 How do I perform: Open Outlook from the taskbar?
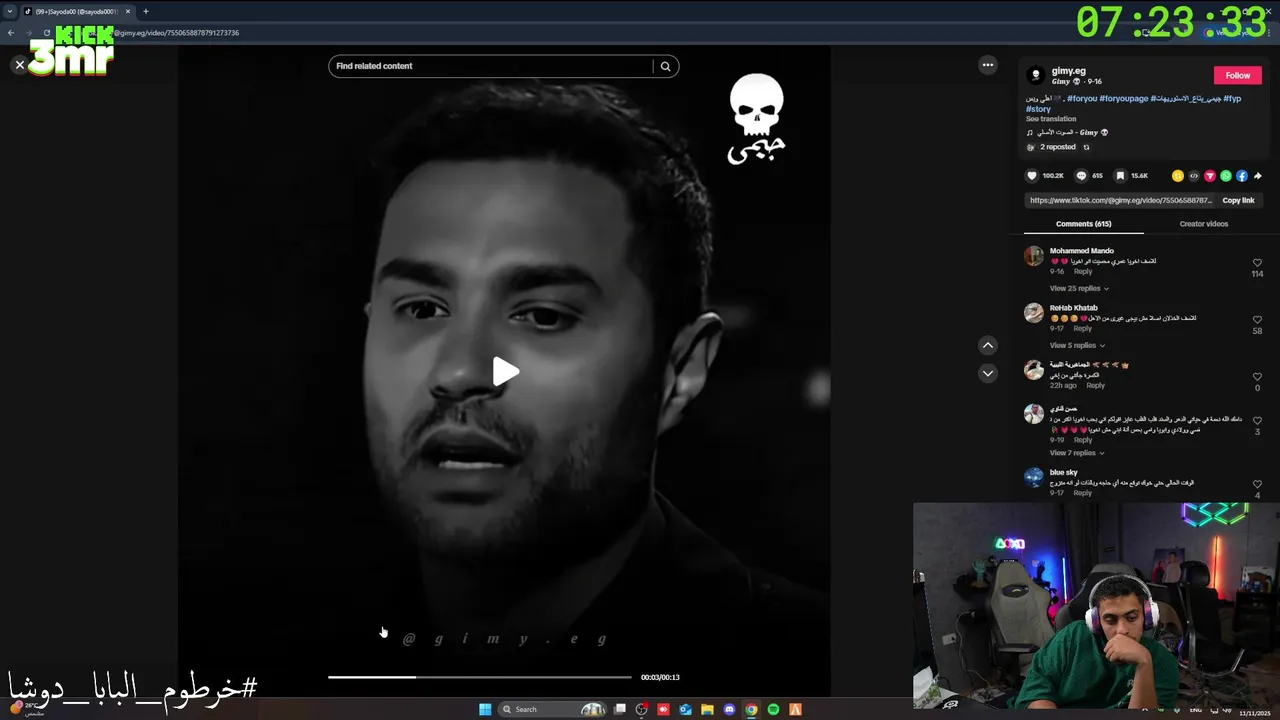pos(685,709)
